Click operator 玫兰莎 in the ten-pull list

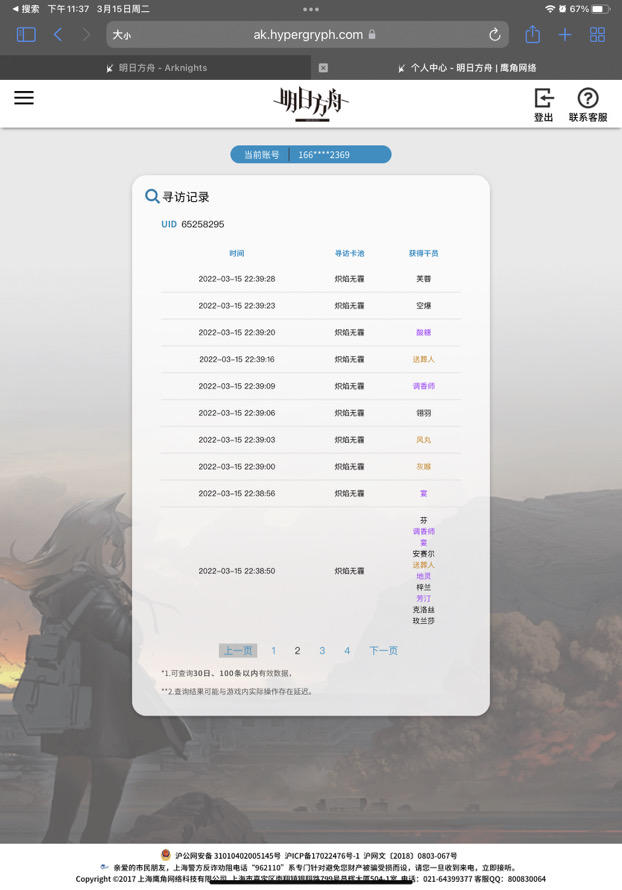423,621
